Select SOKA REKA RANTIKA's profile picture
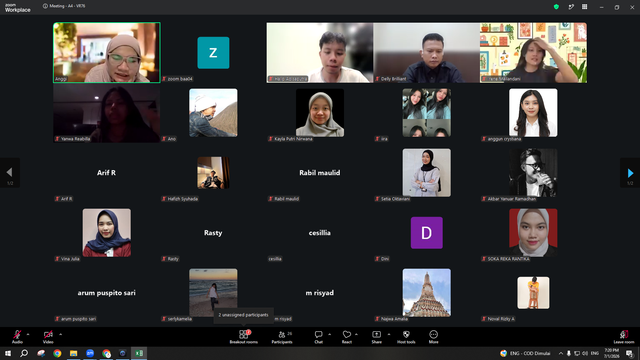Image resolution: width=640 pixels, height=360 pixels. (x=533, y=233)
